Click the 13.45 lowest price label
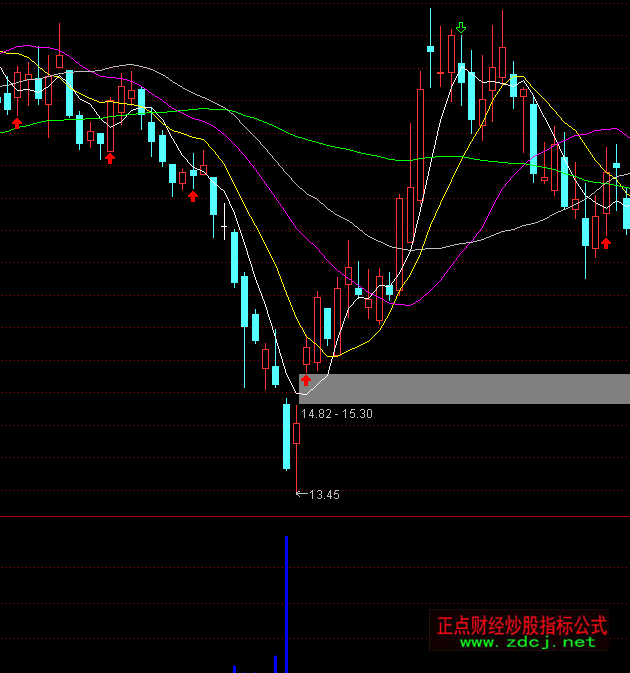630x673 pixels. tap(324, 494)
